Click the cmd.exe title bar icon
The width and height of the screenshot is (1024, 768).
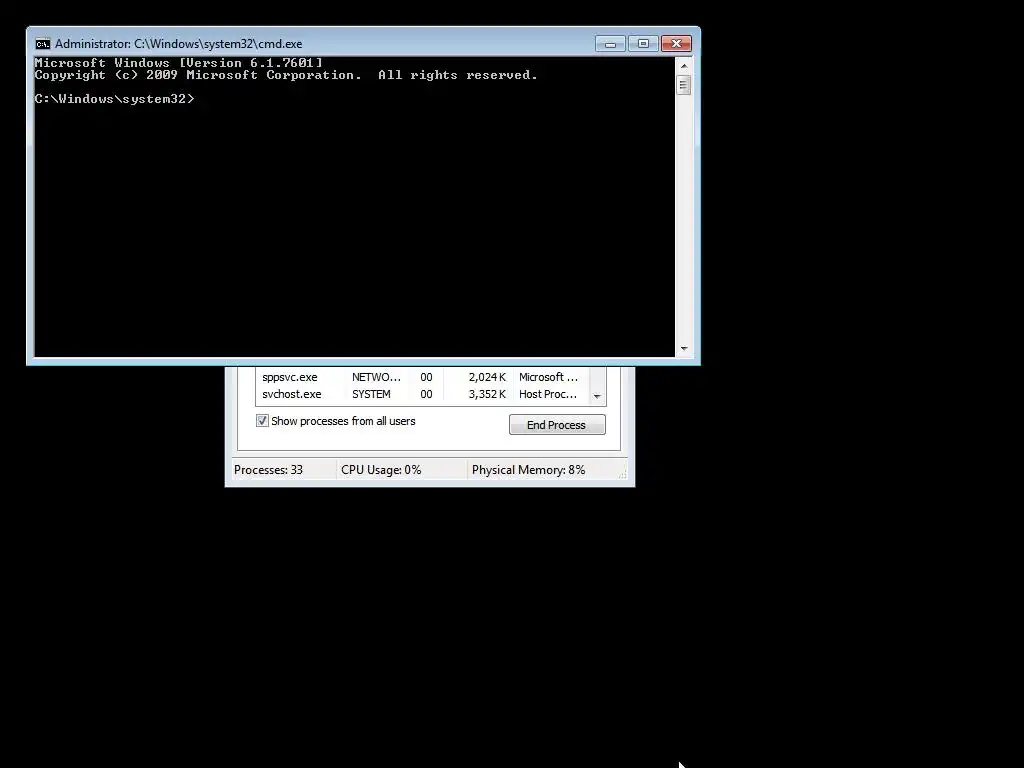[42, 44]
